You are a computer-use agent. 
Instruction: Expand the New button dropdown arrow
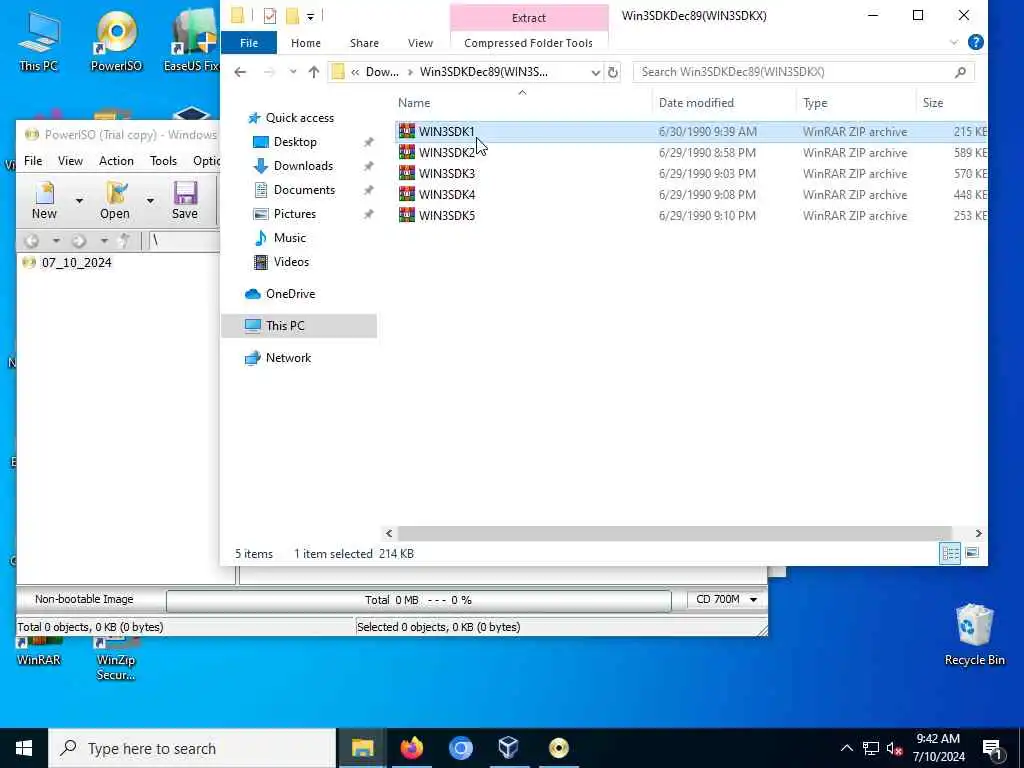click(79, 200)
